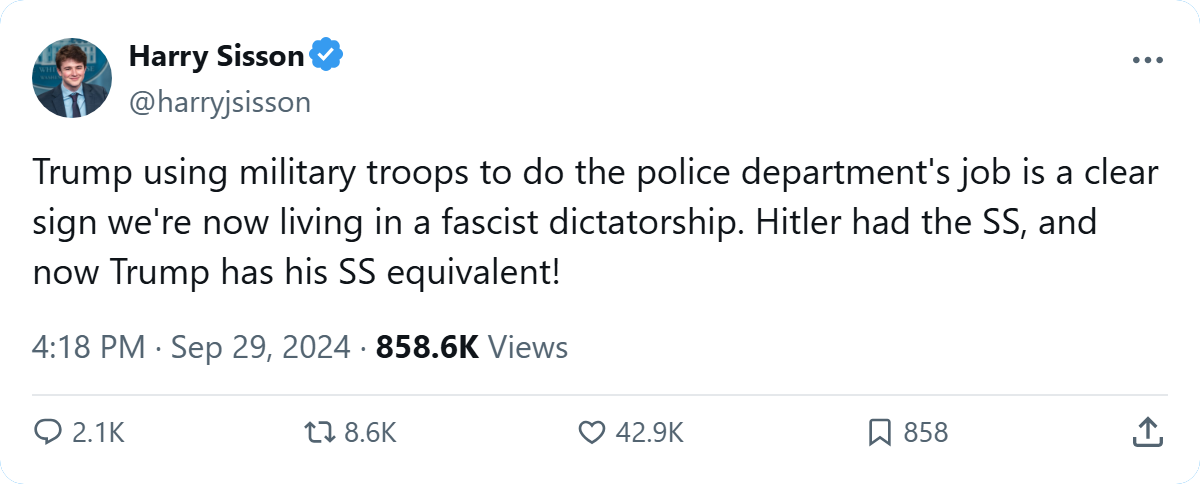Click the 2.1K replies count

click(99, 433)
